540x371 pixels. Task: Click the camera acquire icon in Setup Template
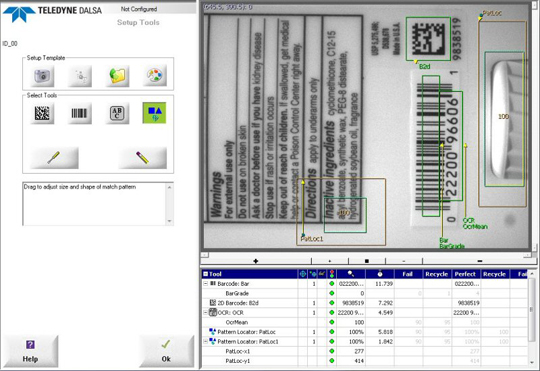coord(42,75)
